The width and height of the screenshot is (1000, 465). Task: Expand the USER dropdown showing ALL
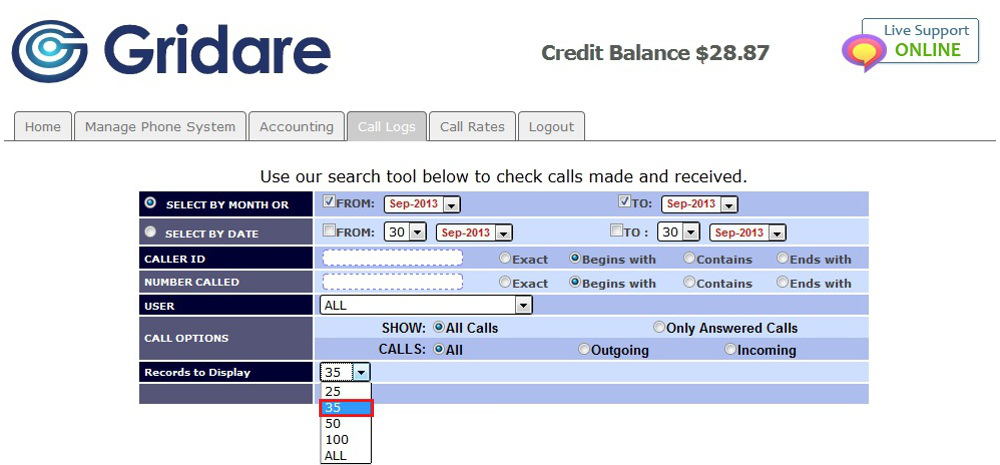coord(426,306)
